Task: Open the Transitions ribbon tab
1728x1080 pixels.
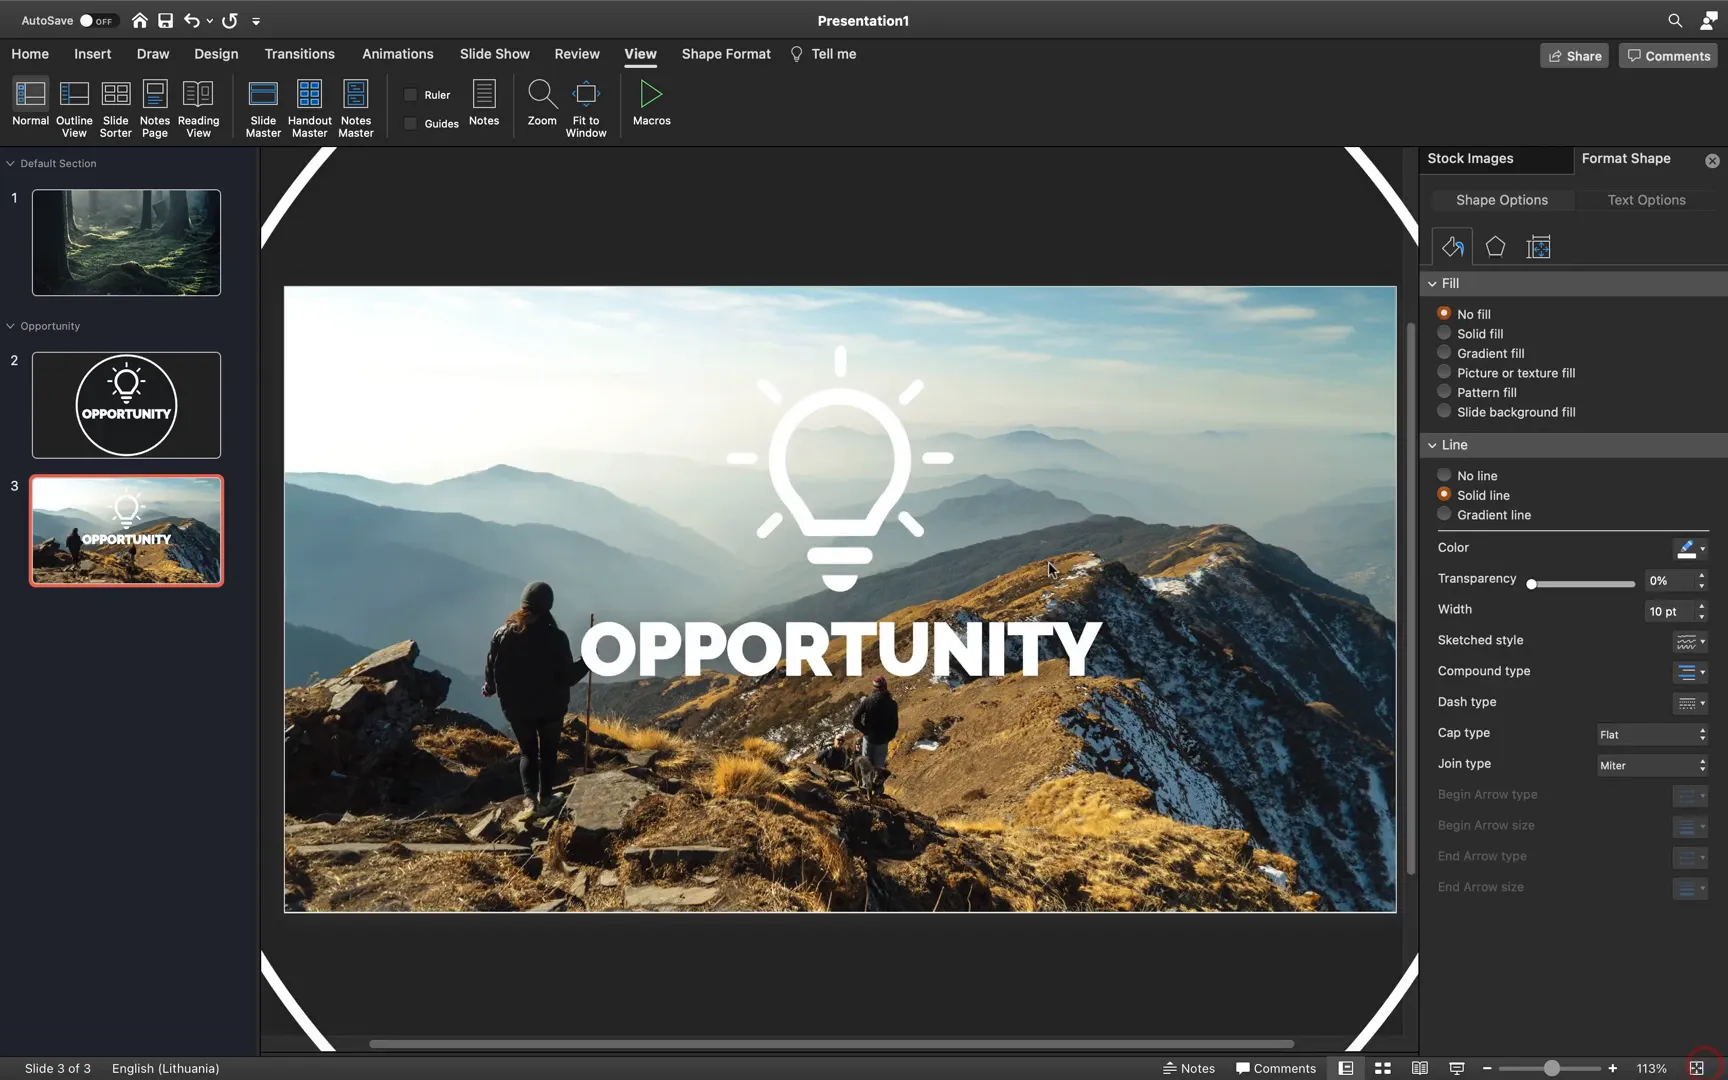Action: (x=299, y=54)
